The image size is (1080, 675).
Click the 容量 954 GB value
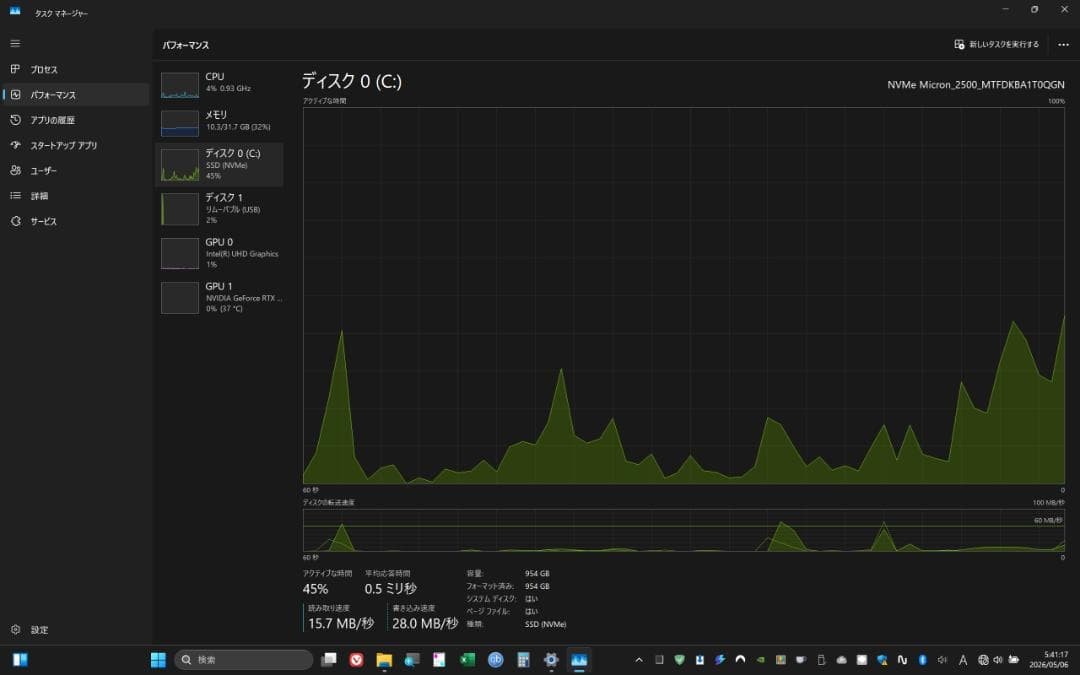coord(537,573)
